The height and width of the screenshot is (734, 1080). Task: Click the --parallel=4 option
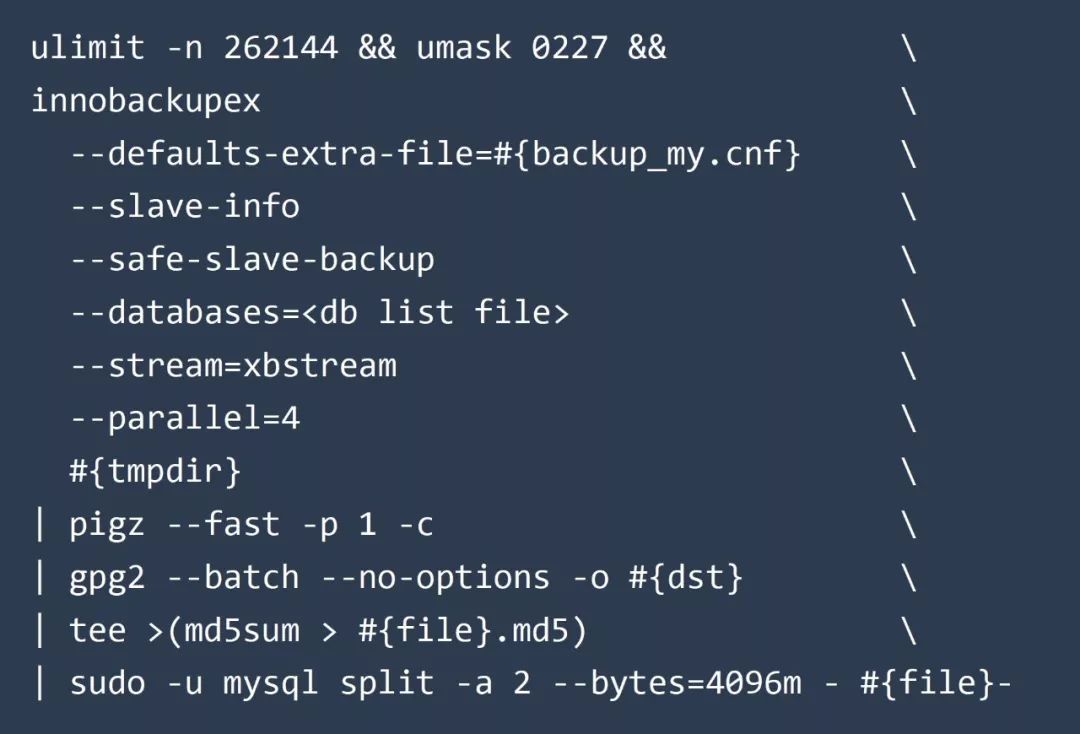click(x=185, y=419)
